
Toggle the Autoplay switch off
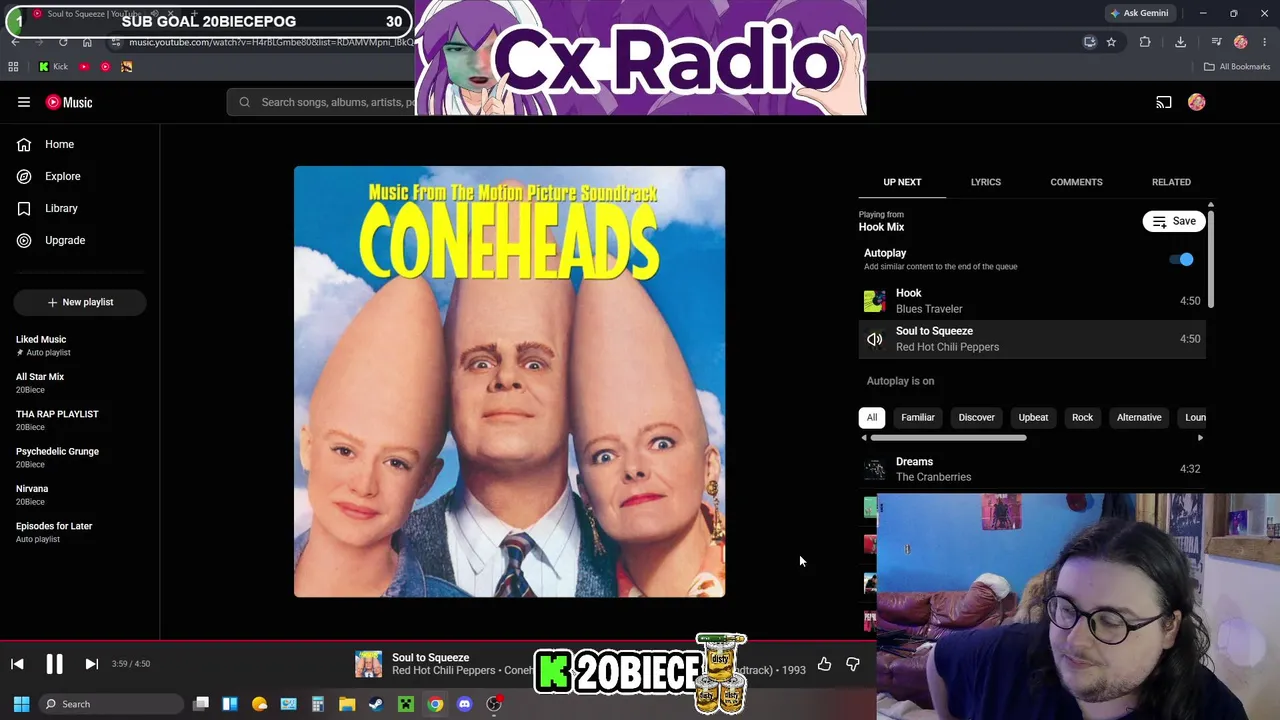[1182, 260]
